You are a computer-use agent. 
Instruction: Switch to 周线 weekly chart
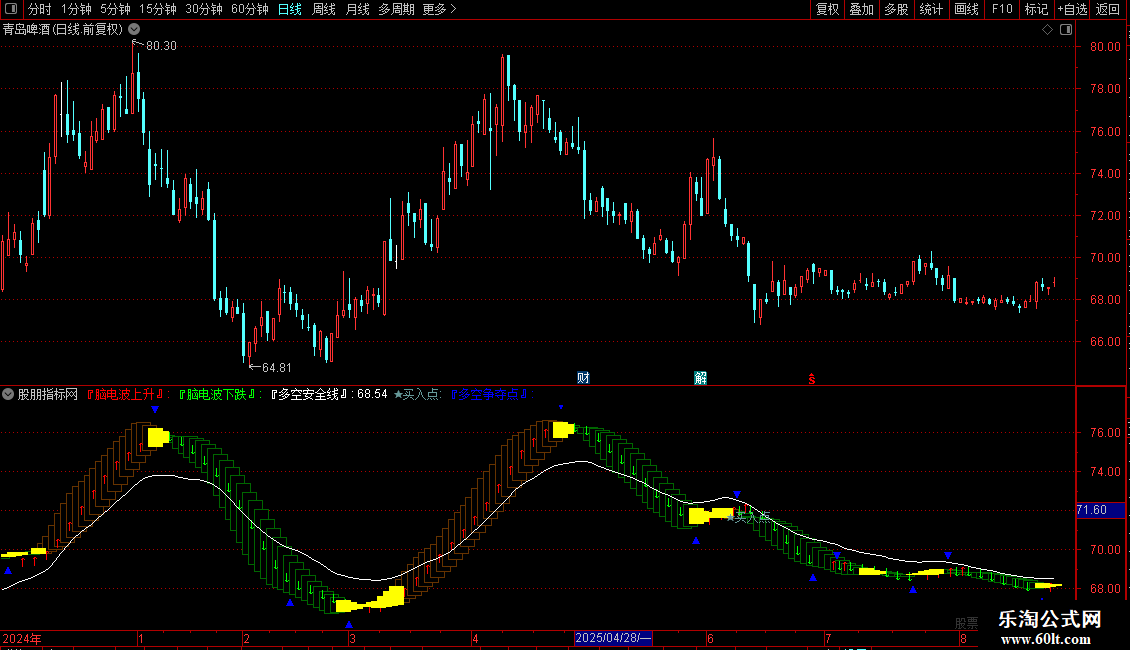324,9
